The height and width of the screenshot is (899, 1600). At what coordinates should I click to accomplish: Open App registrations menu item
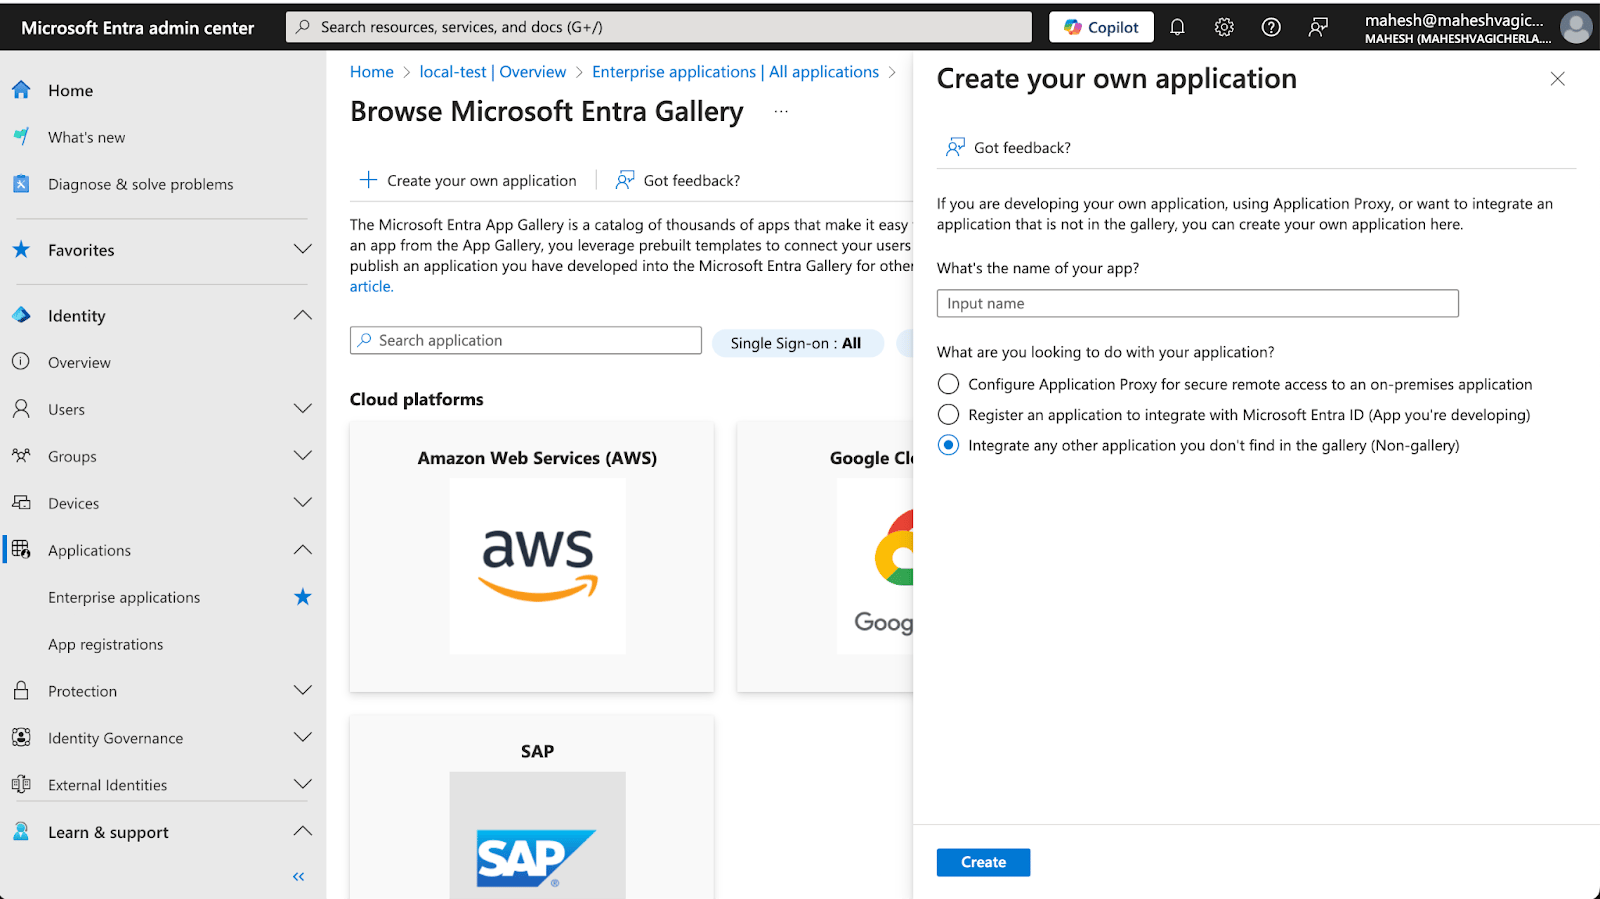105,644
